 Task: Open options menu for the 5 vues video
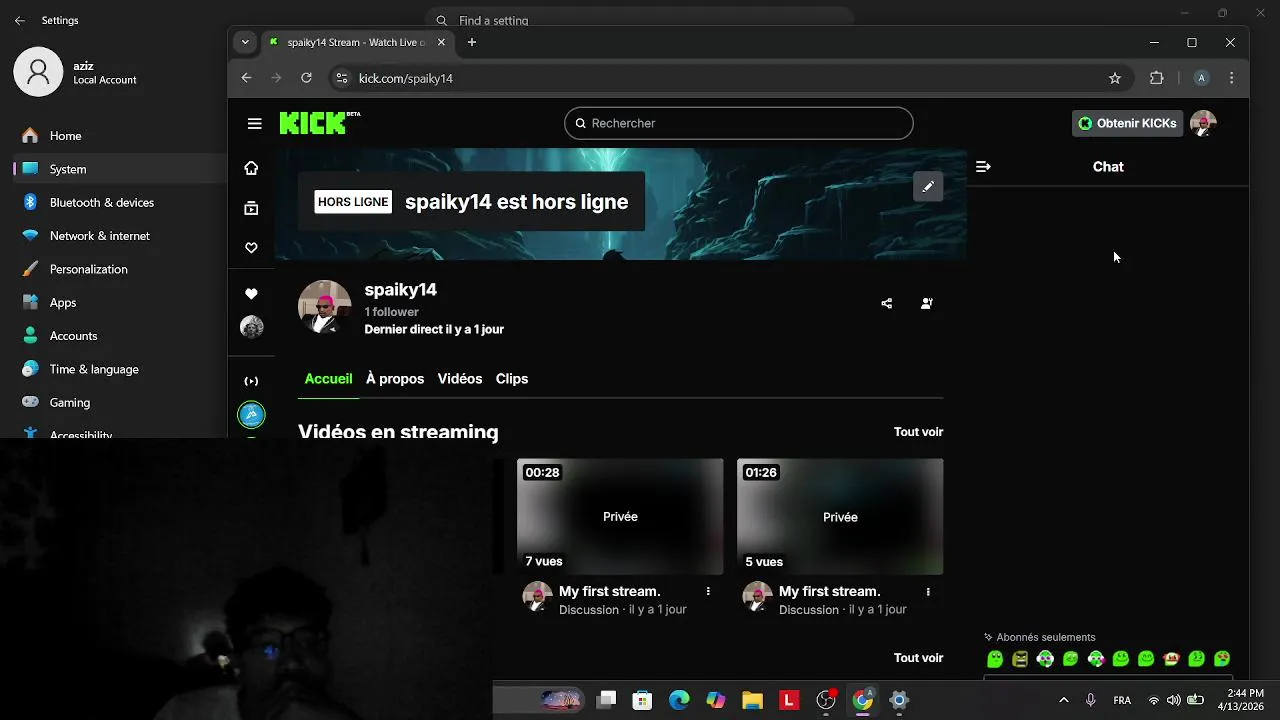pyautogui.click(x=928, y=591)
